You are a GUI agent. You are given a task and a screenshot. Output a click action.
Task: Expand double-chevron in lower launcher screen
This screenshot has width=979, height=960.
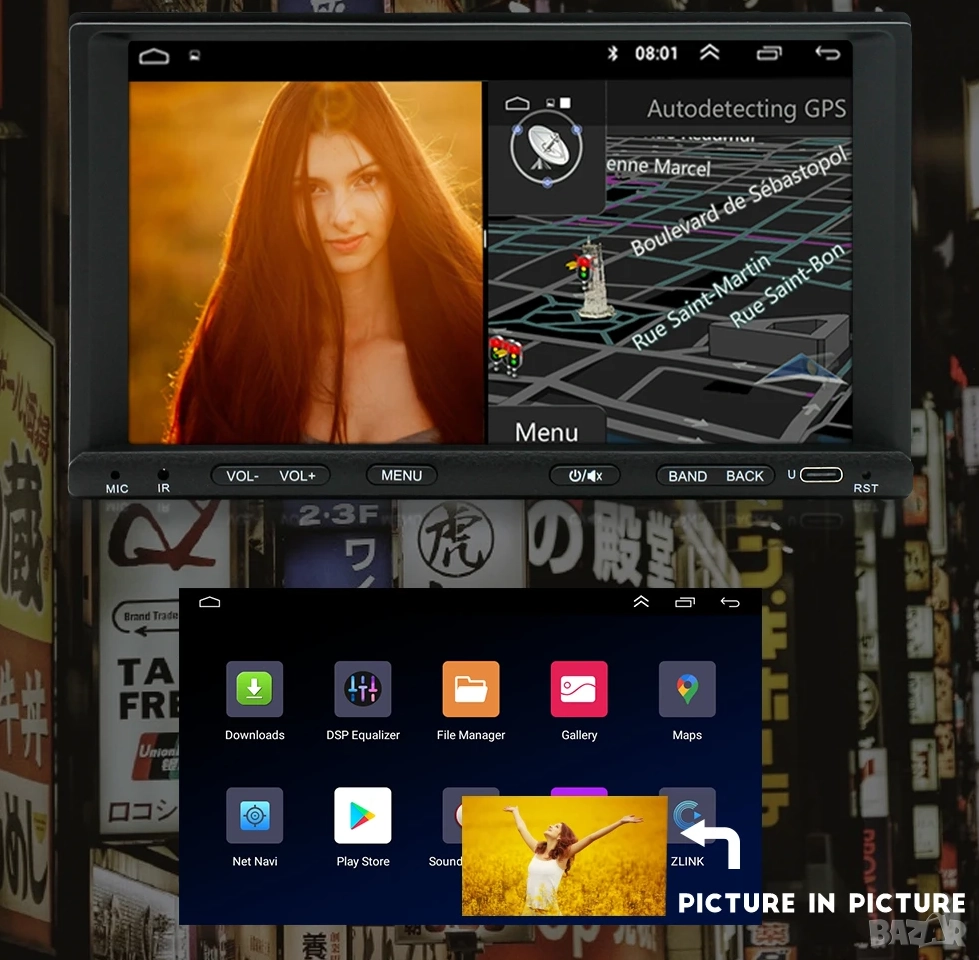click(641, 602)
